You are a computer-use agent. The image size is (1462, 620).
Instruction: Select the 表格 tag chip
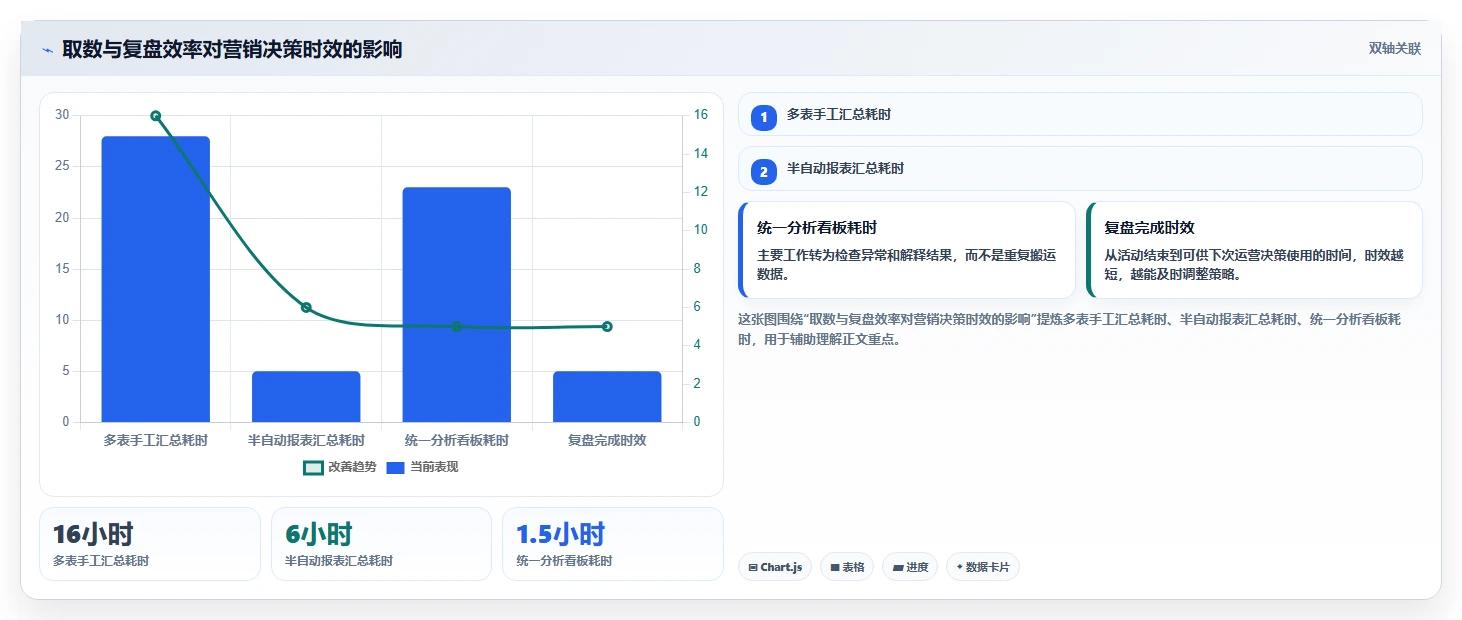point(847,567)
